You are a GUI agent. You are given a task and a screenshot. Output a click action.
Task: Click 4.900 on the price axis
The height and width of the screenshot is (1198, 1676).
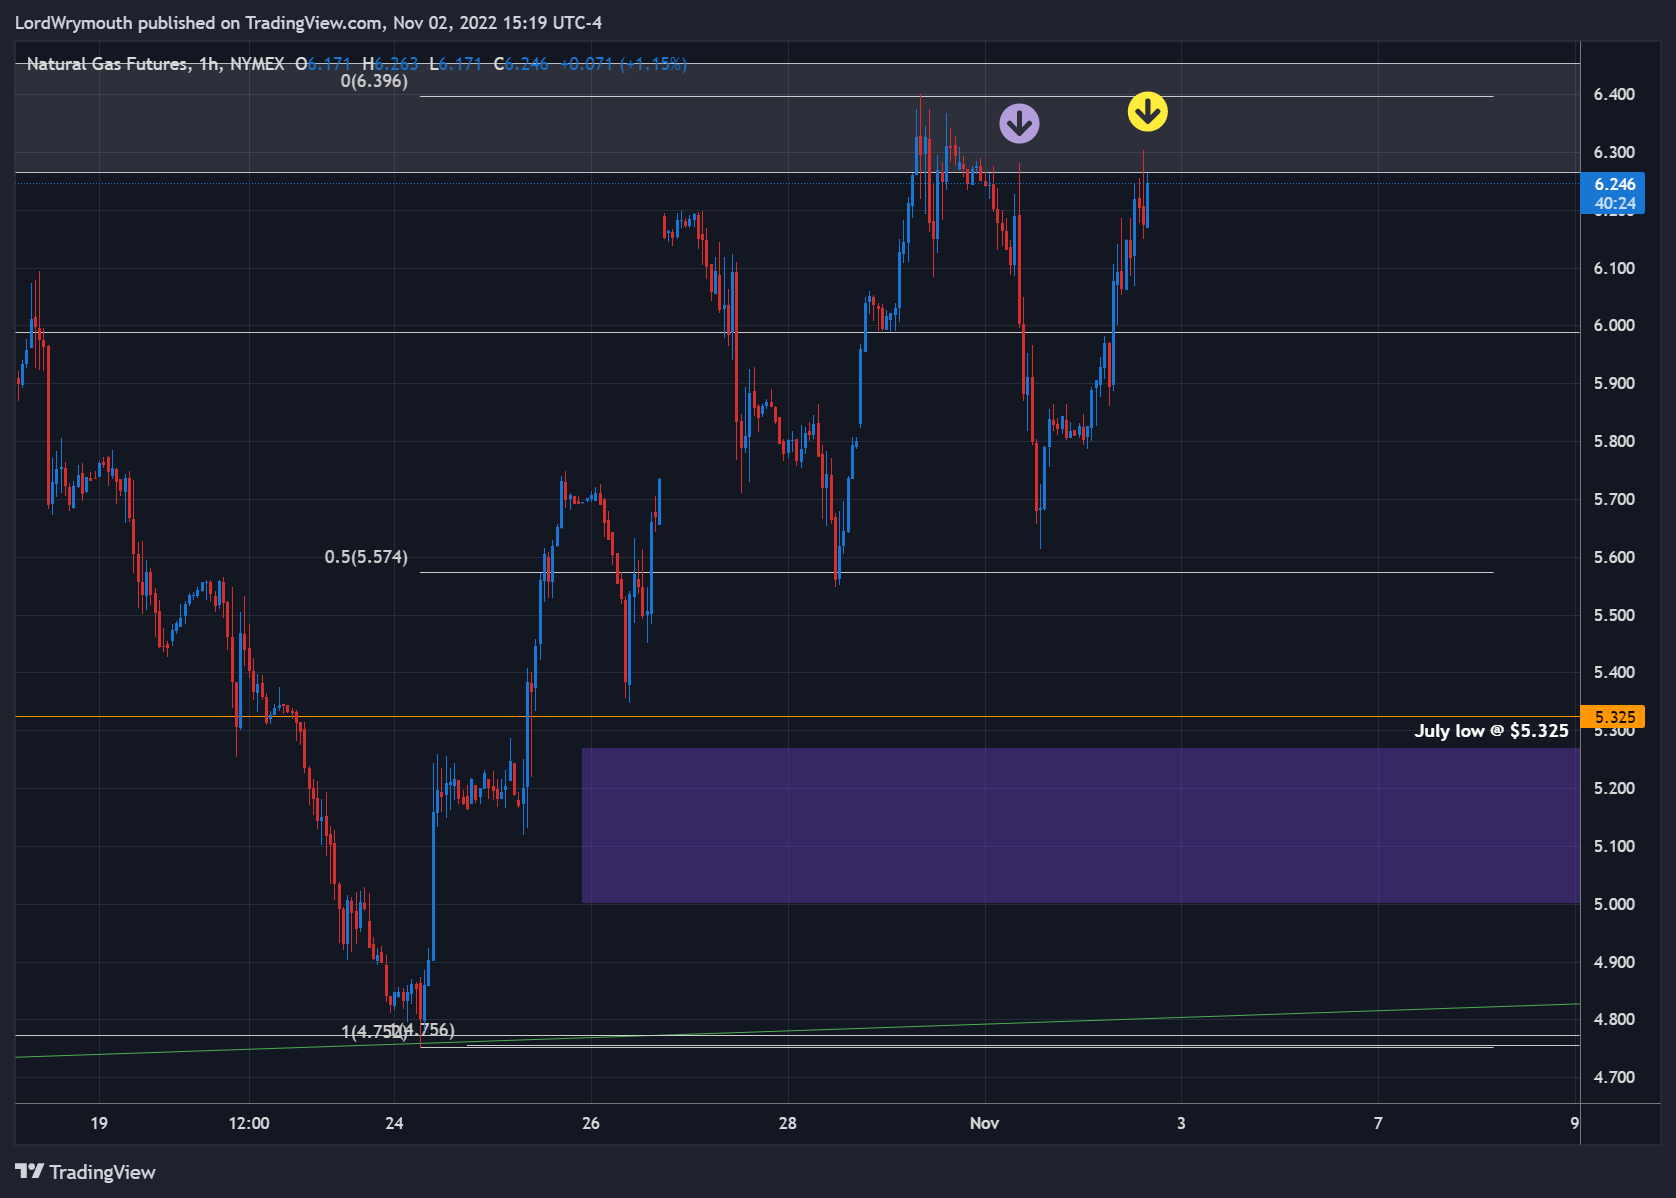tap(1614, 963)
